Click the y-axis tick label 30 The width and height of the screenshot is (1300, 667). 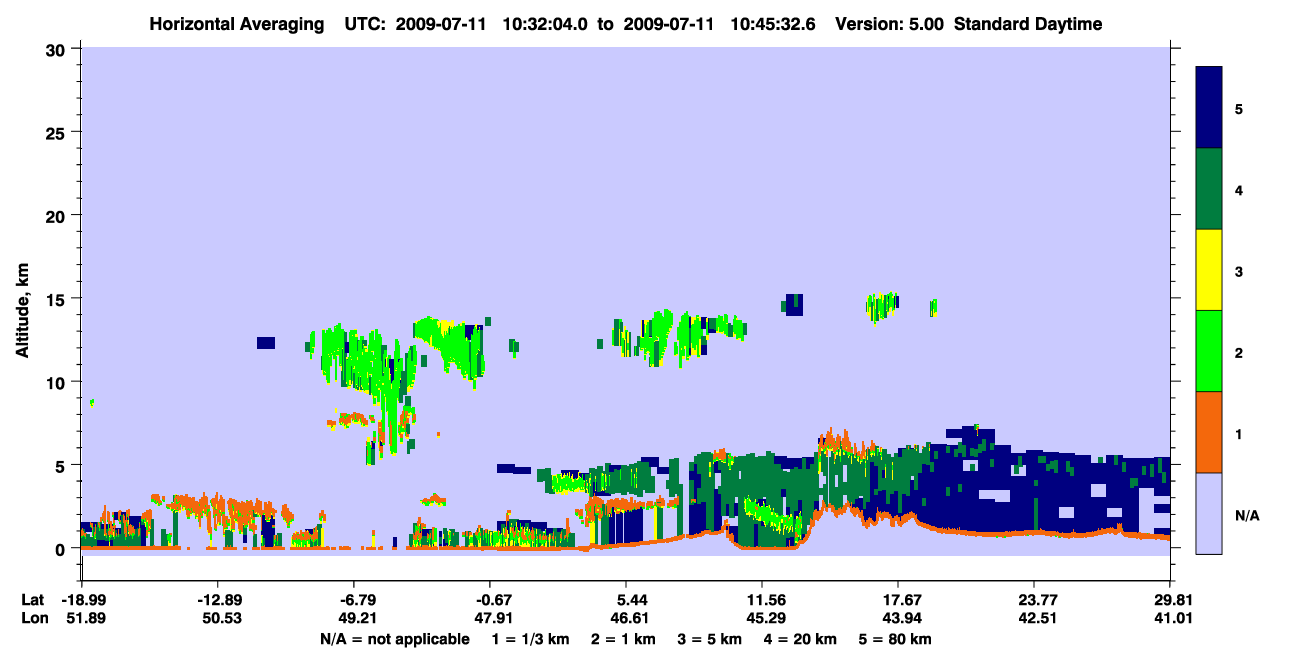point(58,48)
